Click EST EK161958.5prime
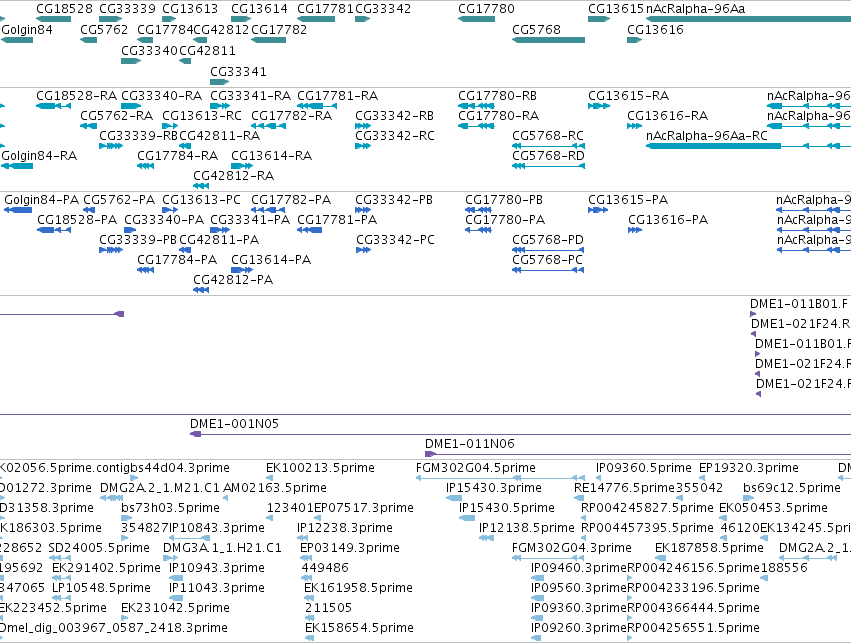This screenshot has height=643, width=851. 309,599
